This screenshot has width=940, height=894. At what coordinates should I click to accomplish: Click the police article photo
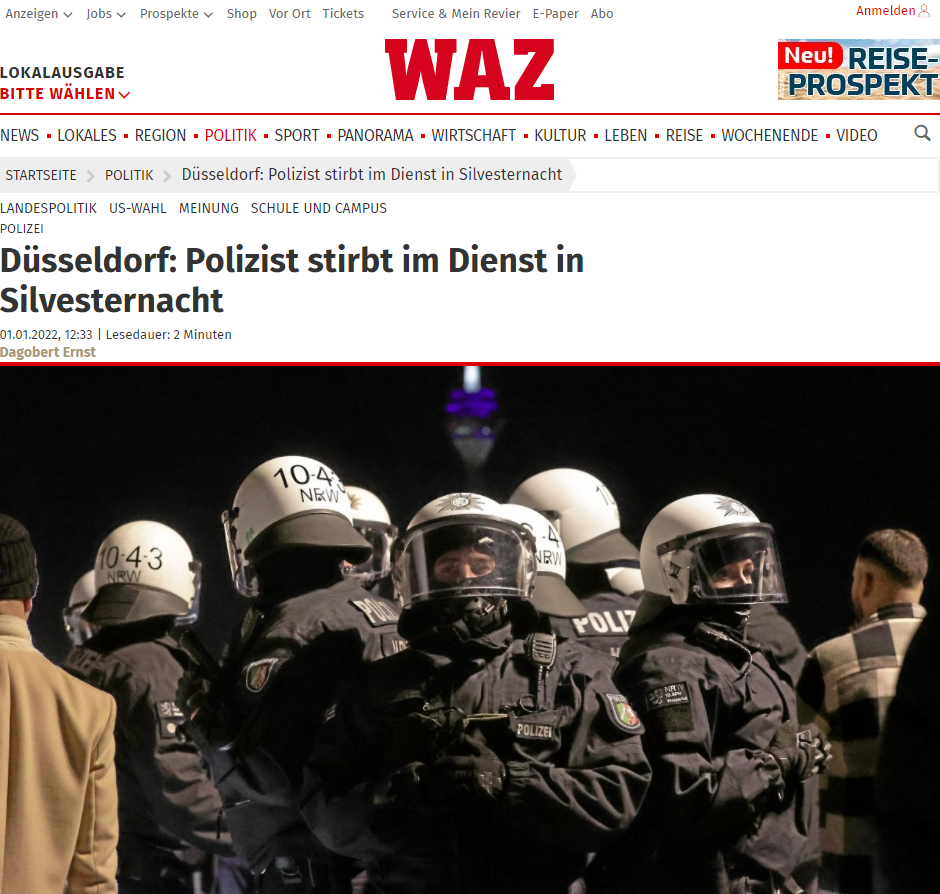pyautogui.click(x=470, y=630)
